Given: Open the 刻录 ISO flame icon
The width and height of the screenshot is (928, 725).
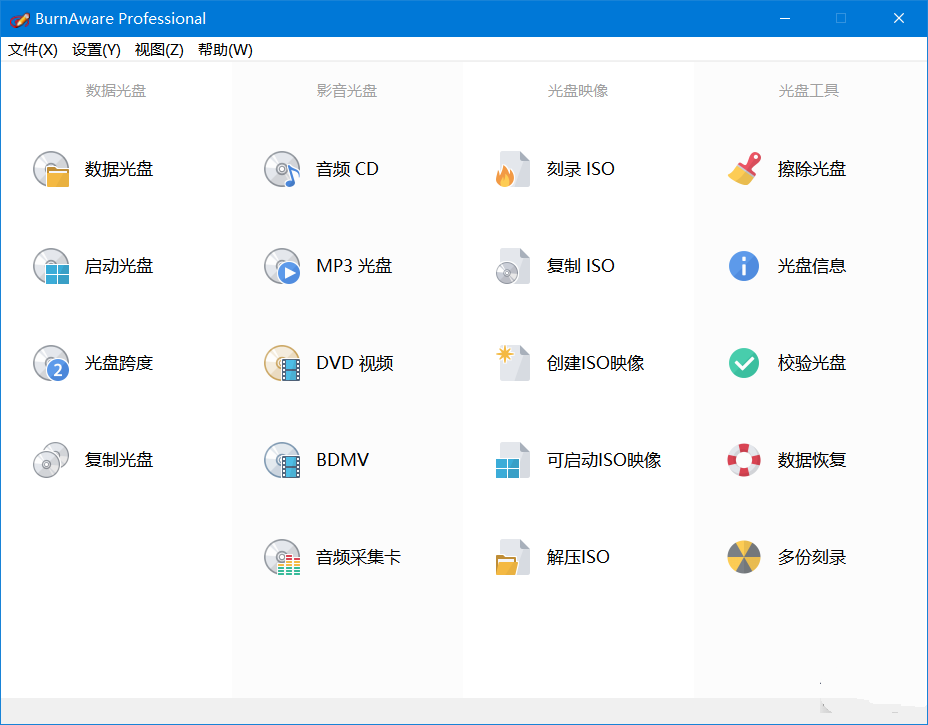Looking at the screenshot, I should 513,169.
